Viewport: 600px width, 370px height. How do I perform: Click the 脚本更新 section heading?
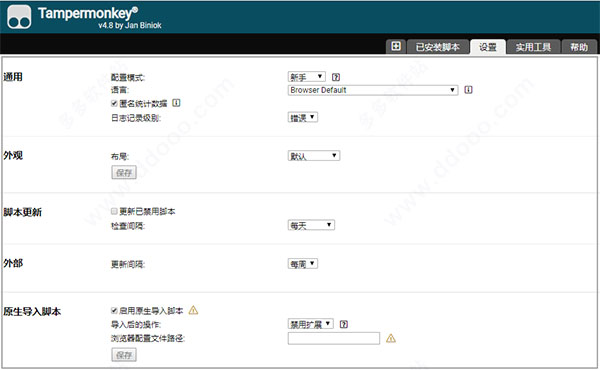pos(22,212)
